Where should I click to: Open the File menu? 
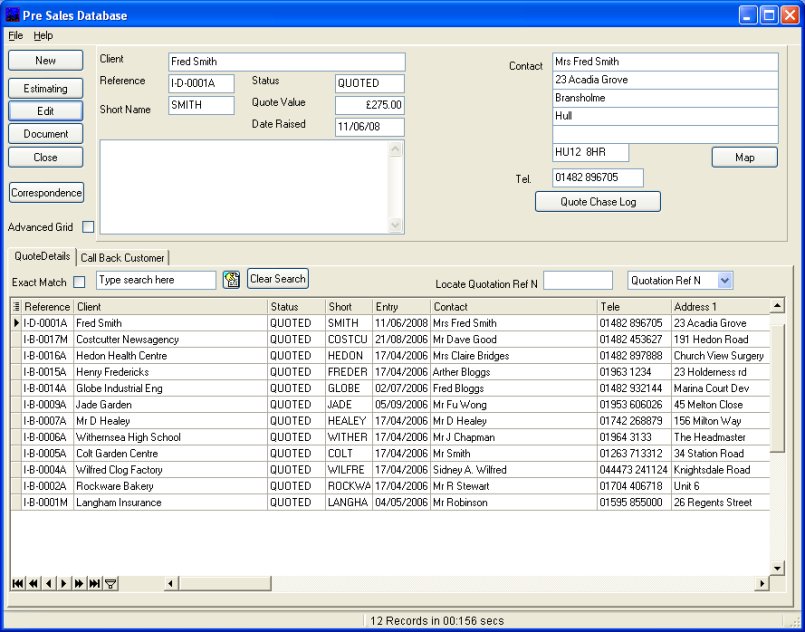(15, 36)
